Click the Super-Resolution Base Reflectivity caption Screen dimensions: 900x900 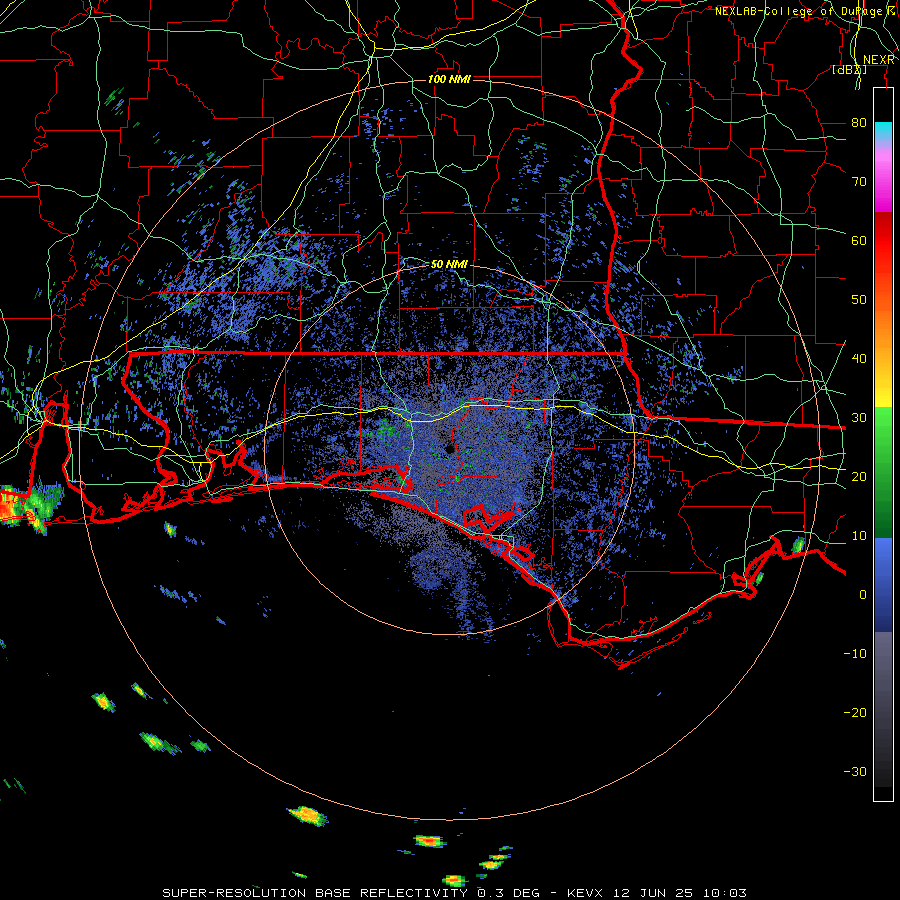click(454, 893)
